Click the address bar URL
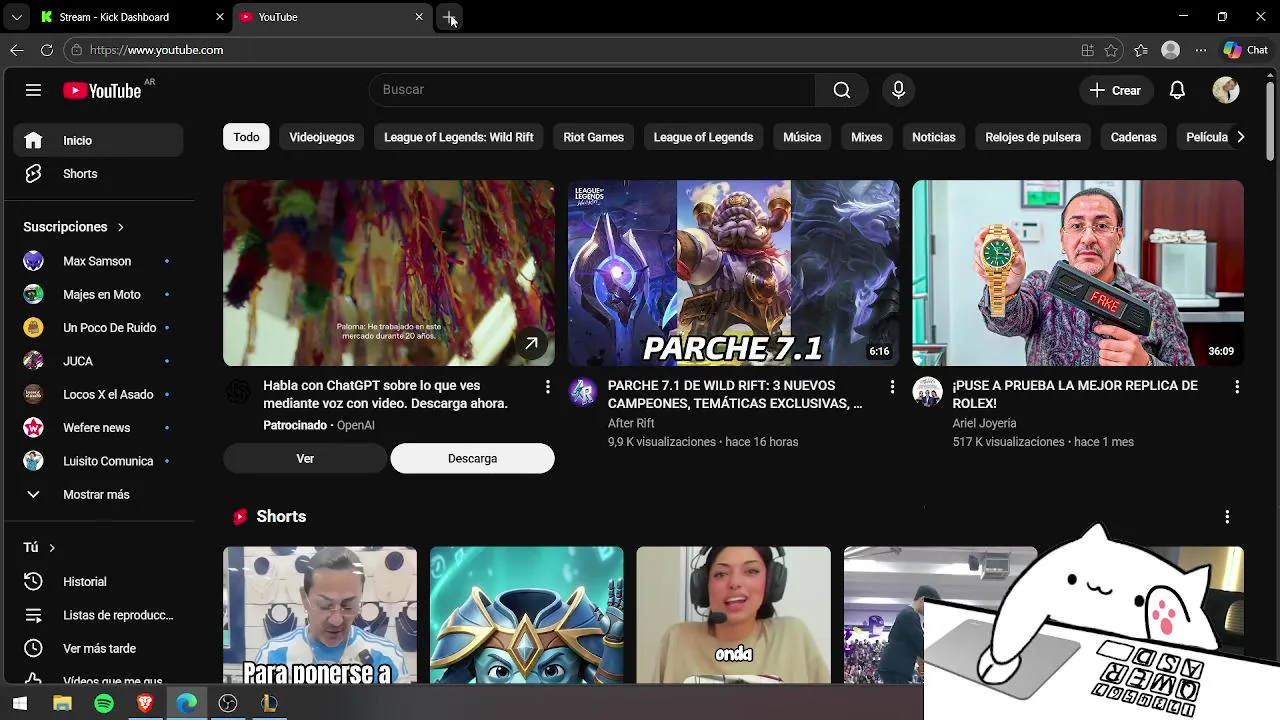 (156, 50)
